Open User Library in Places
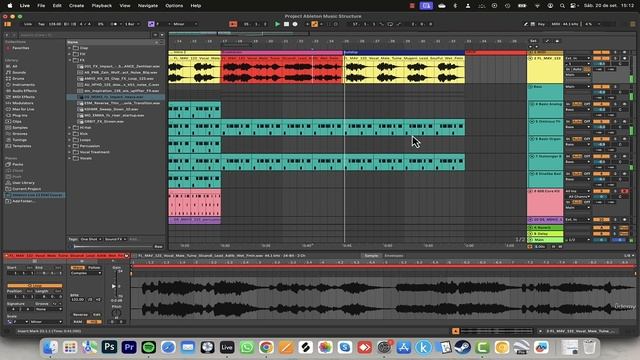The width and height of the screenshot is (640, 360). click(x=23, y=182)
